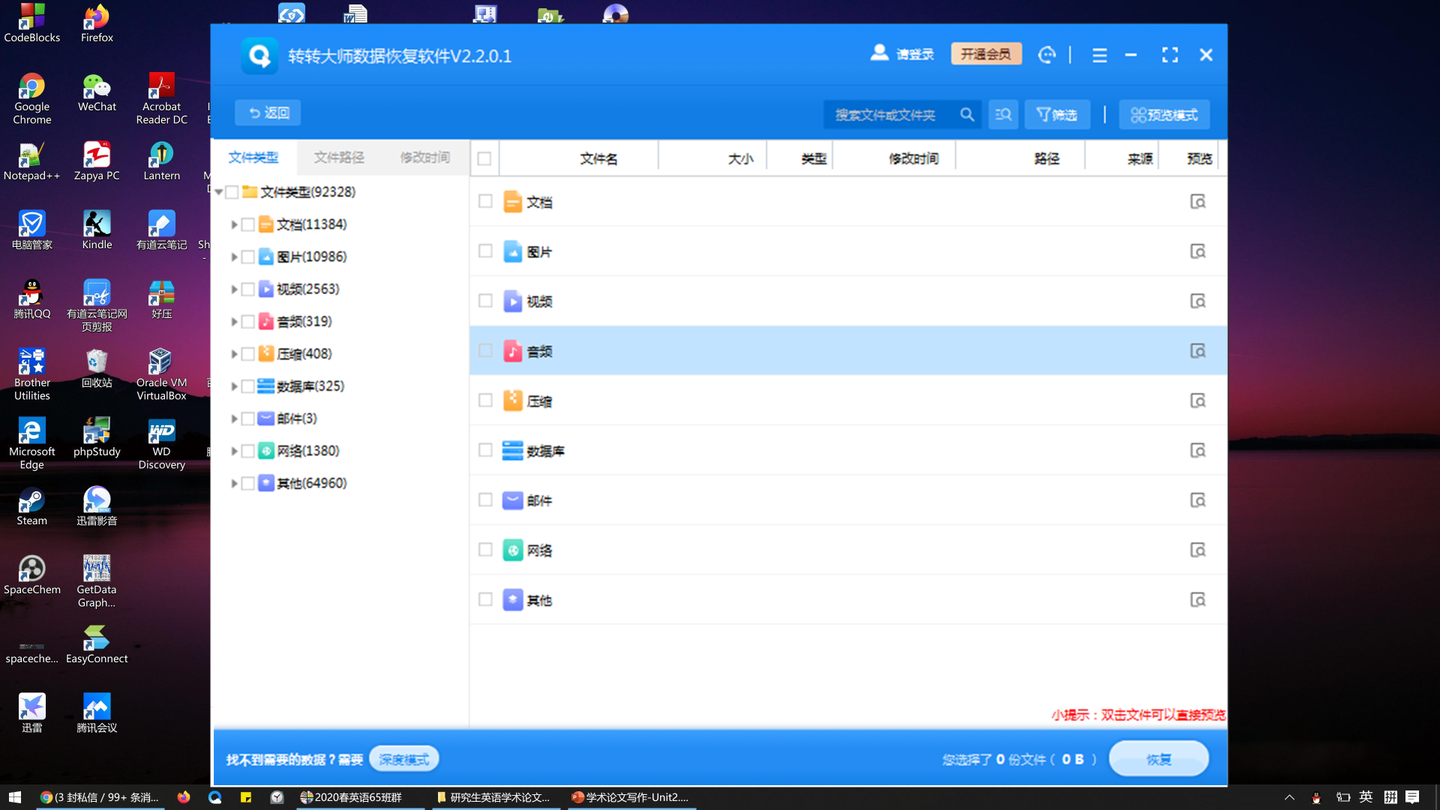Open the hamburger menu in title bar
This screenshot has height=810, width=1440.
tap(1099, 56)
